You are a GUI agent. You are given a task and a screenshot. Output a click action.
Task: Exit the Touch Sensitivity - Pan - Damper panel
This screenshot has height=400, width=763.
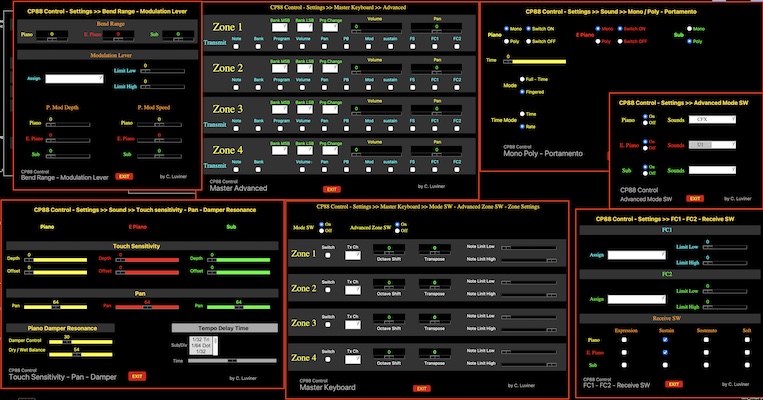point(137,376)
